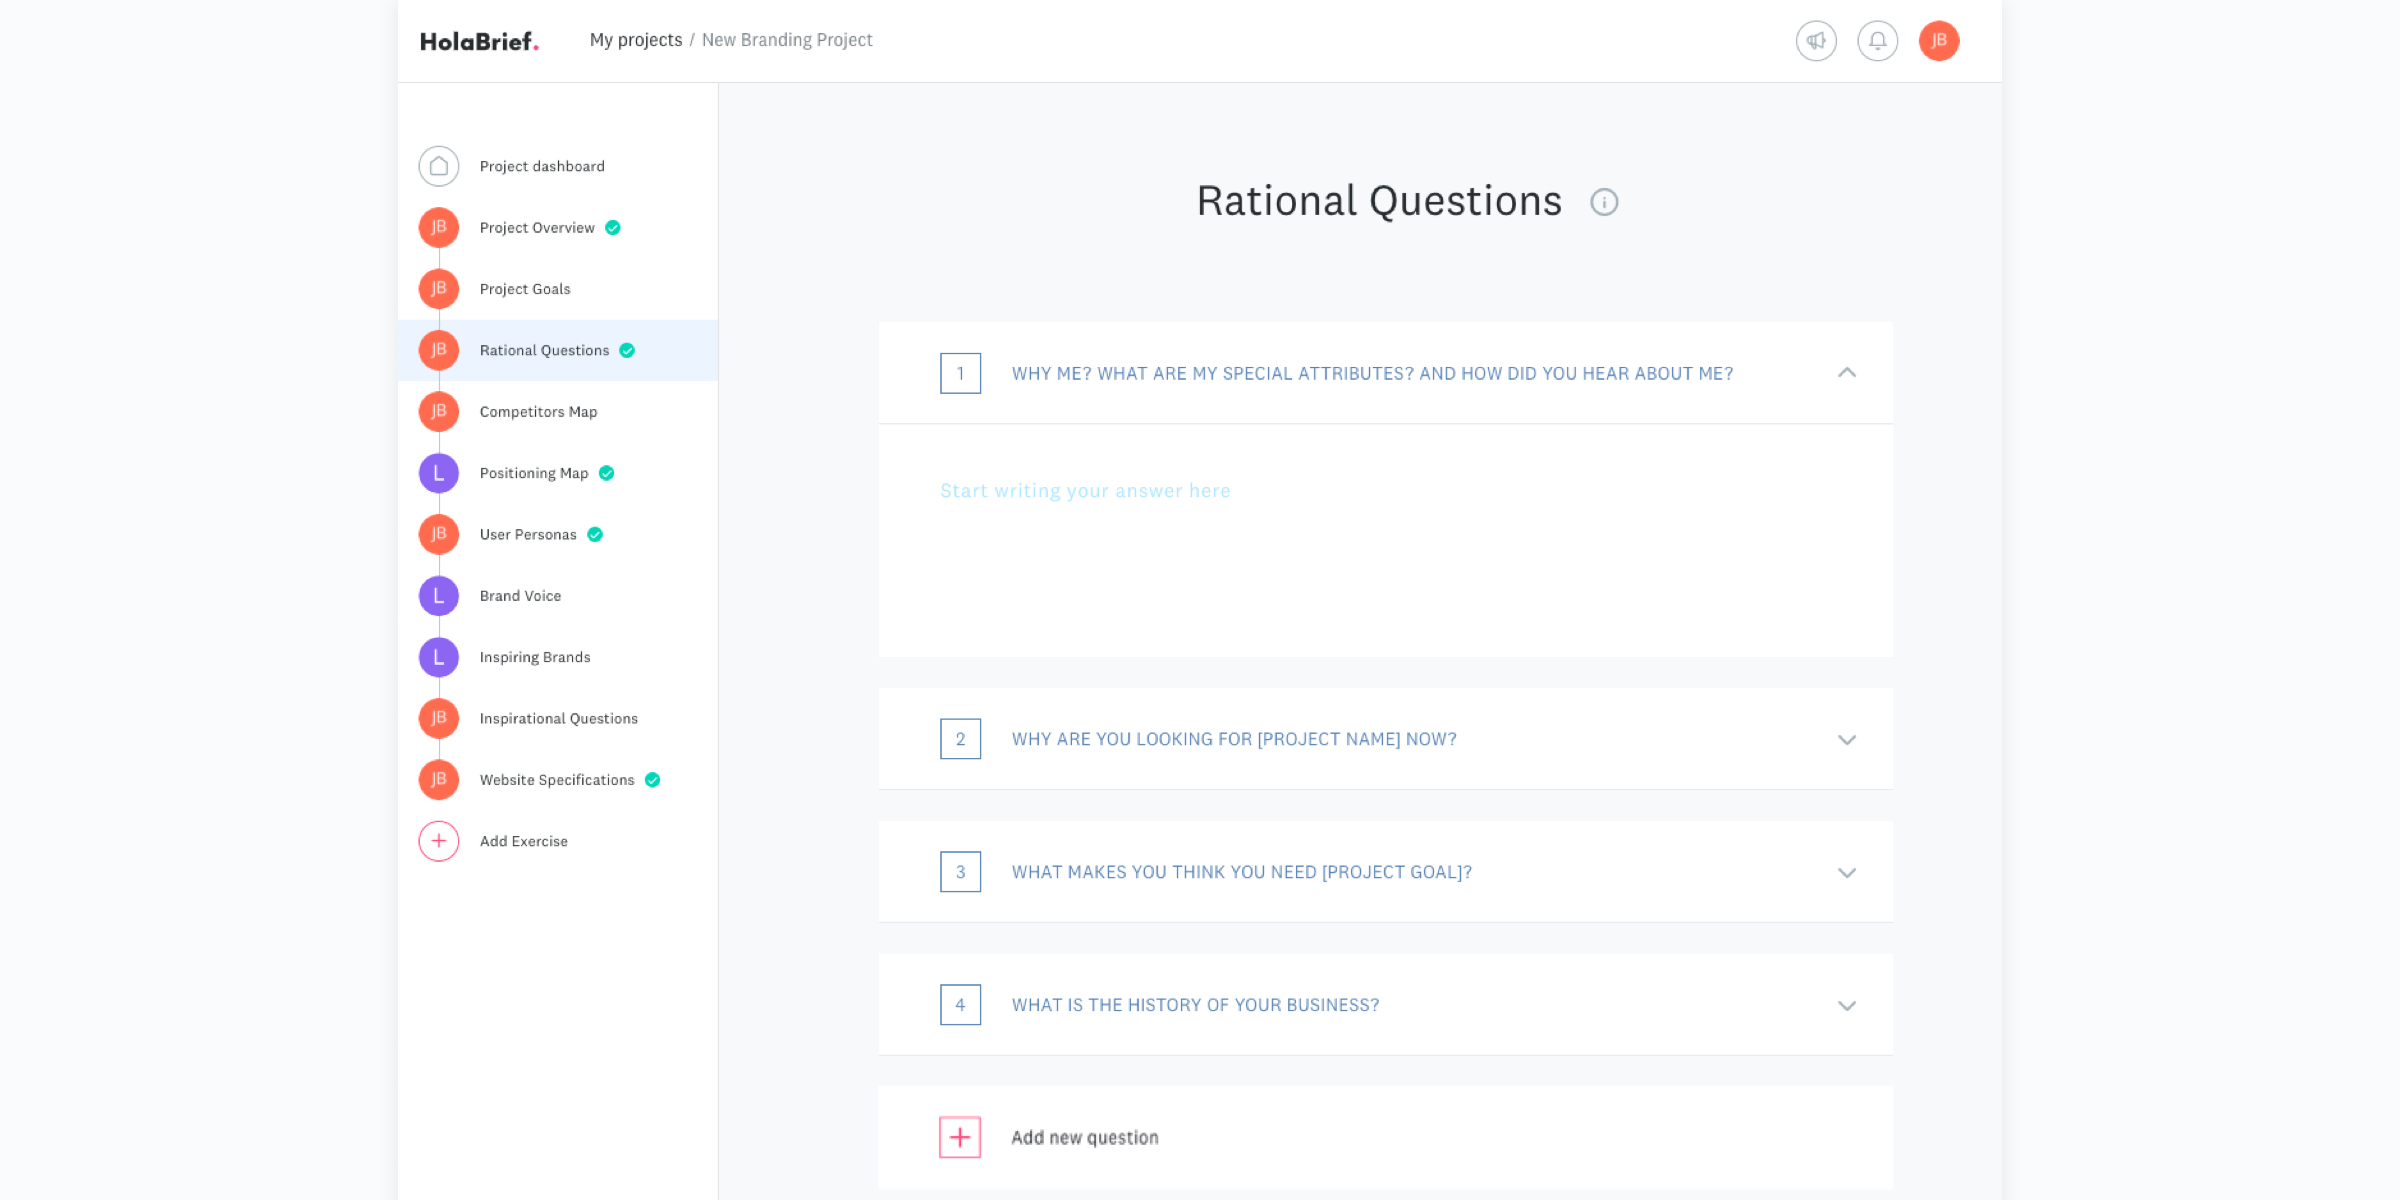The height and width of the screenshot is (1200, 2400).
Task: Click the green checkmark next to Positioning Map
Action: pyautogui.click(x=606, y=473)
